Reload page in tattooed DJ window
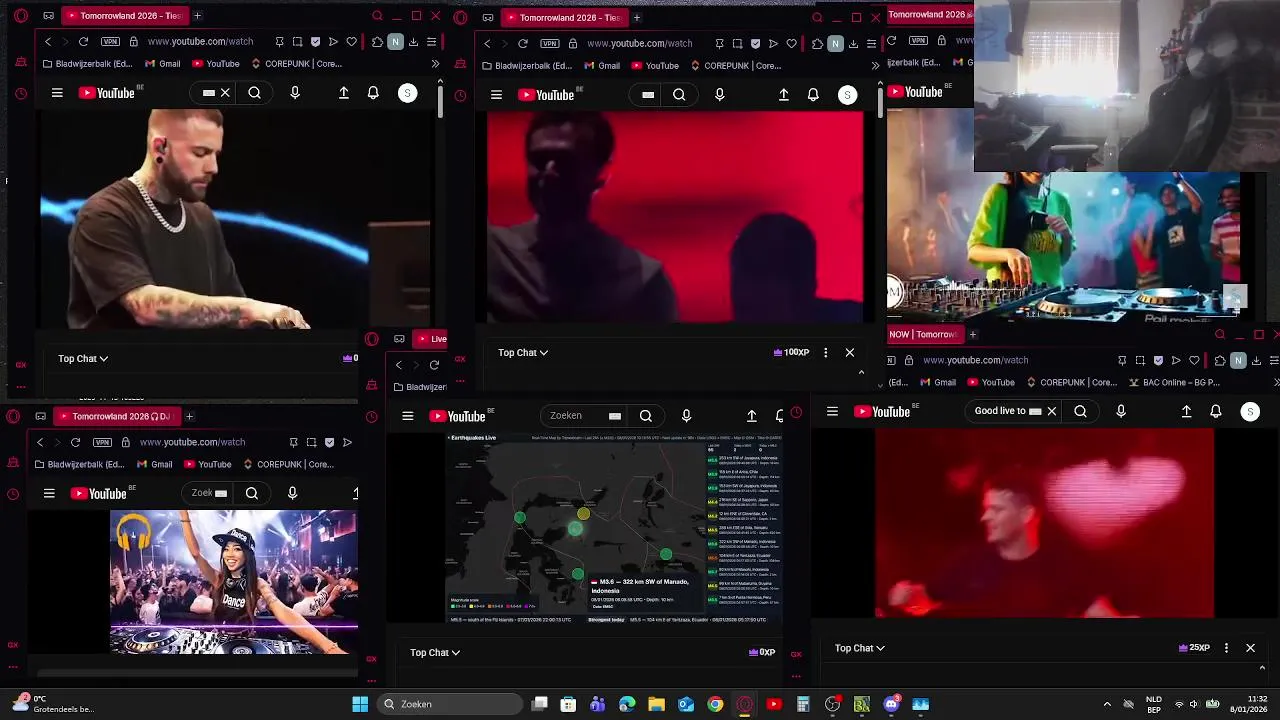The image size is (1280, 720). 83,42
